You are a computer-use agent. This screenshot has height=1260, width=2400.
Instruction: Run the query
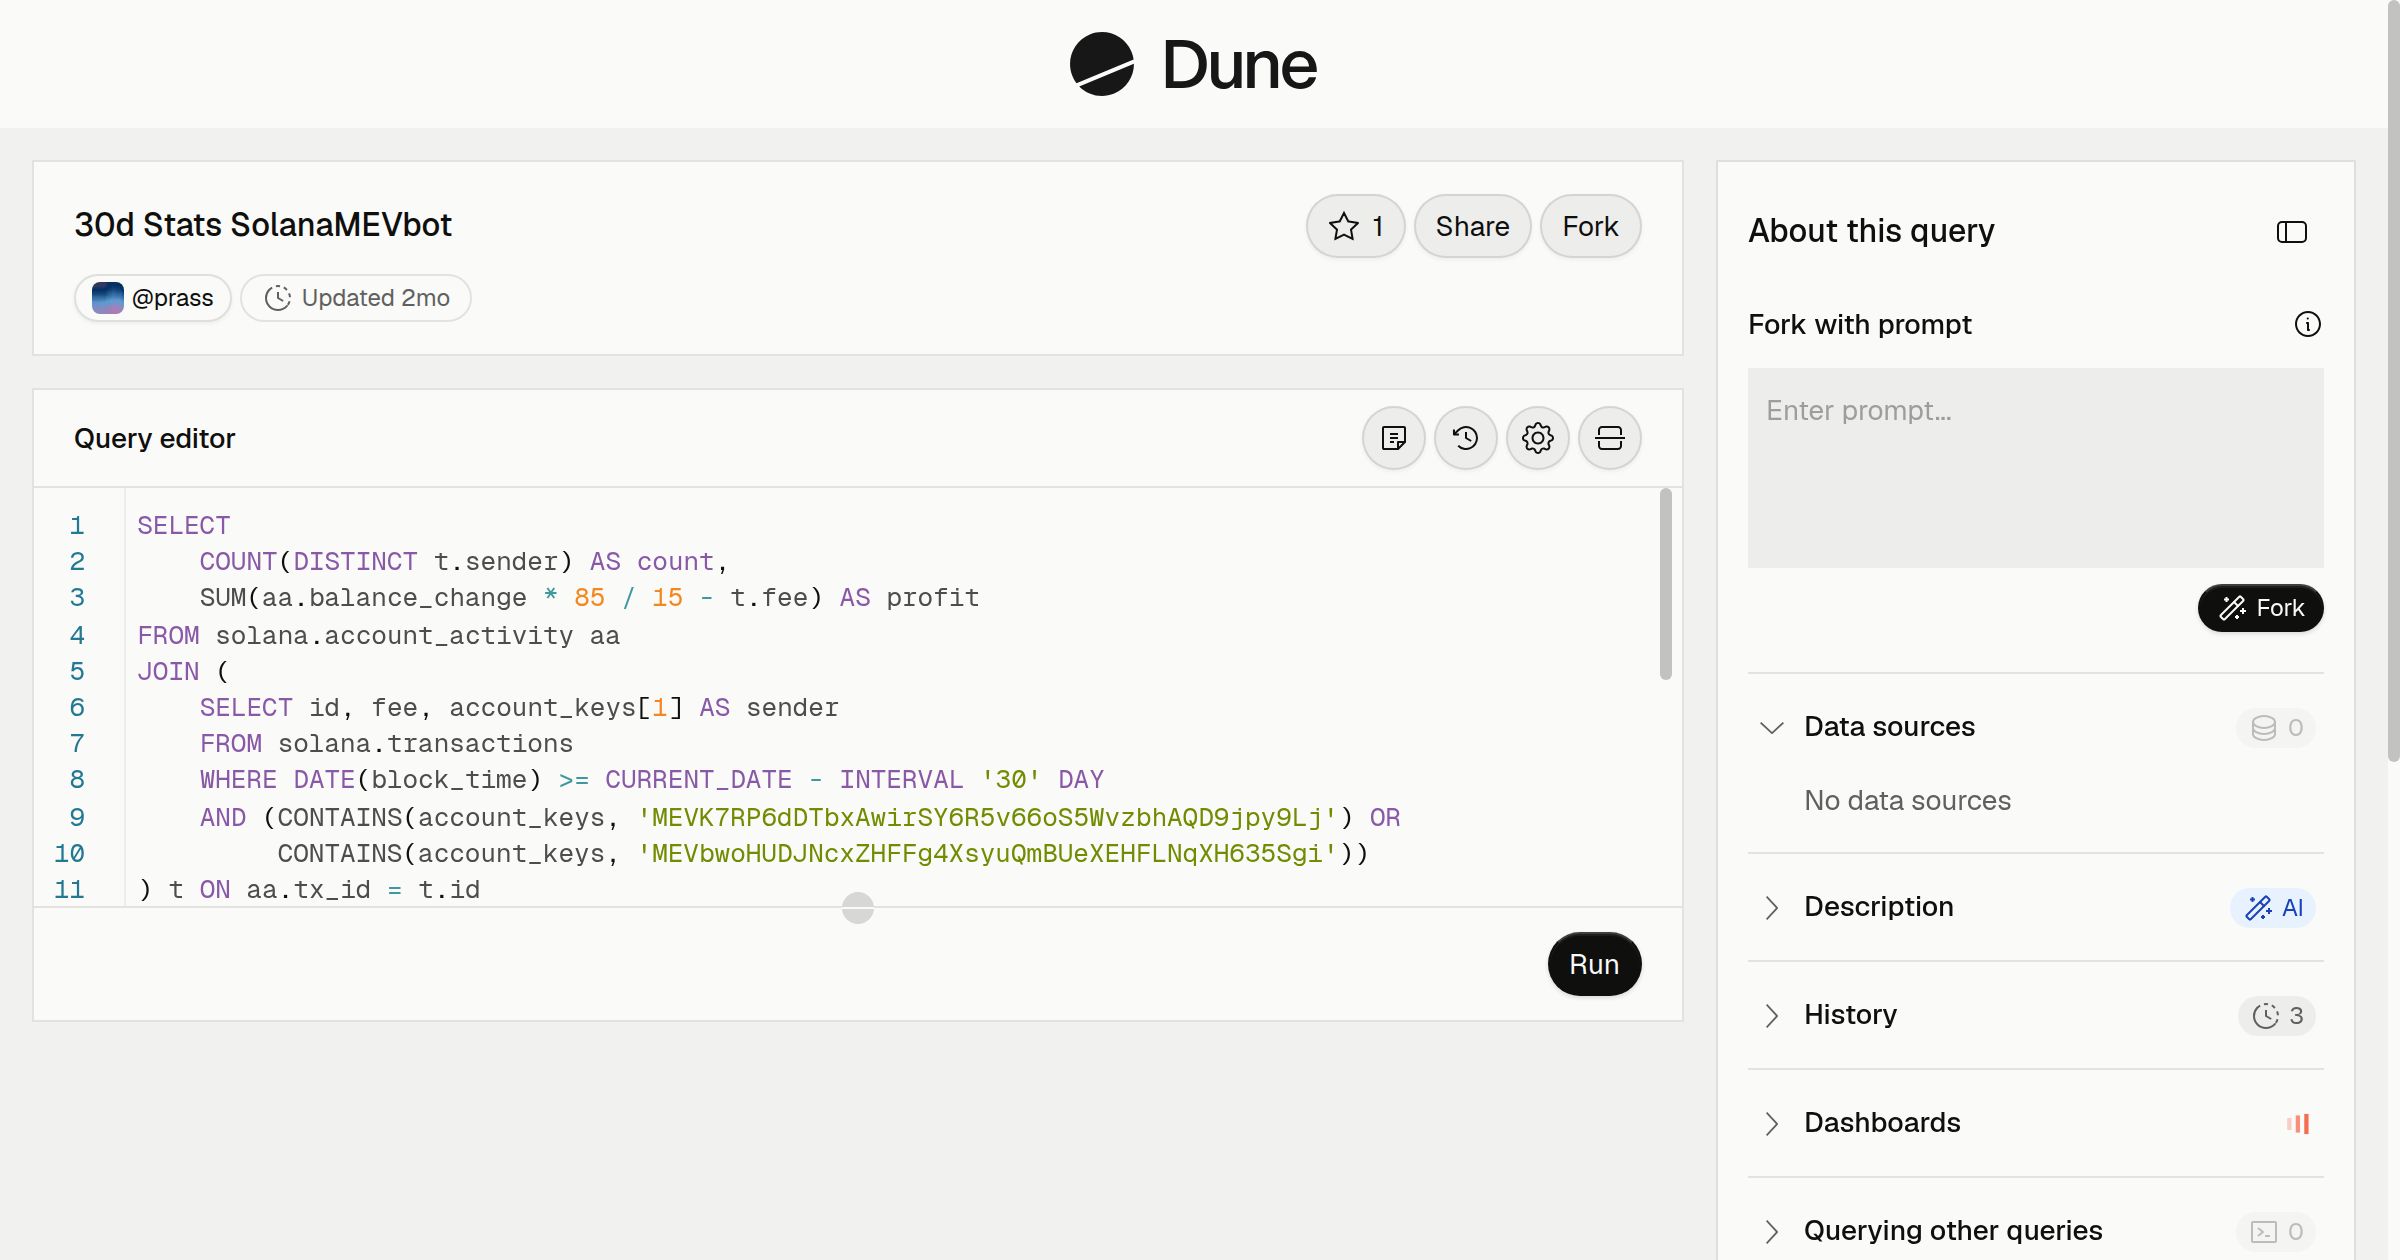[1594, 964]
